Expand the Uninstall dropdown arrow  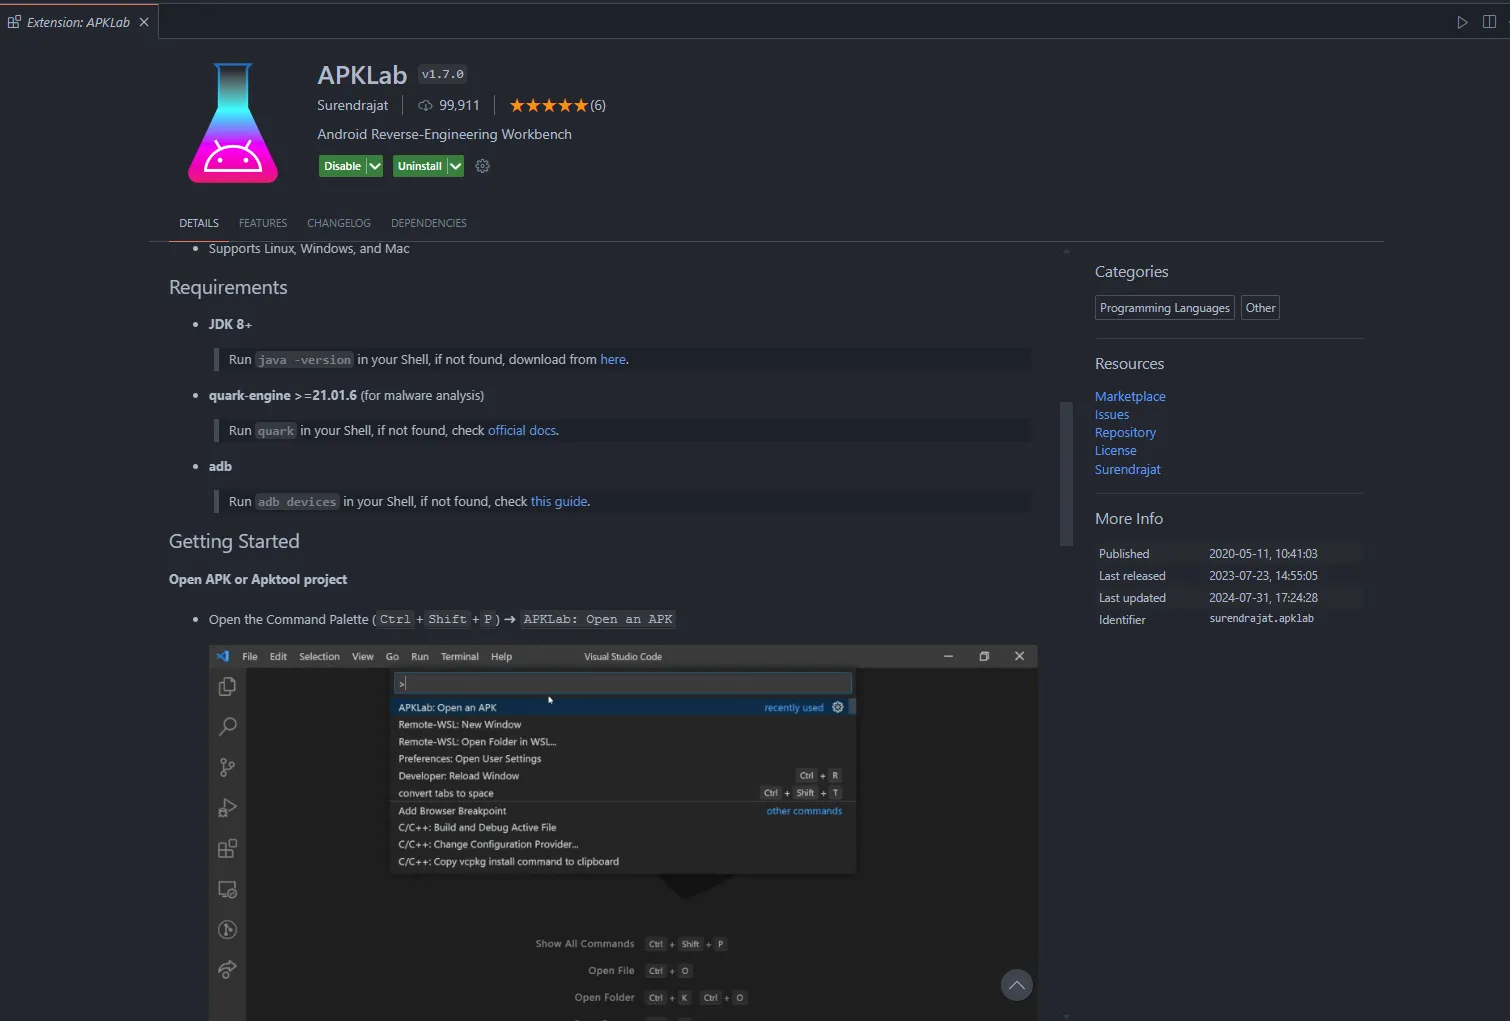pos(455,166)
